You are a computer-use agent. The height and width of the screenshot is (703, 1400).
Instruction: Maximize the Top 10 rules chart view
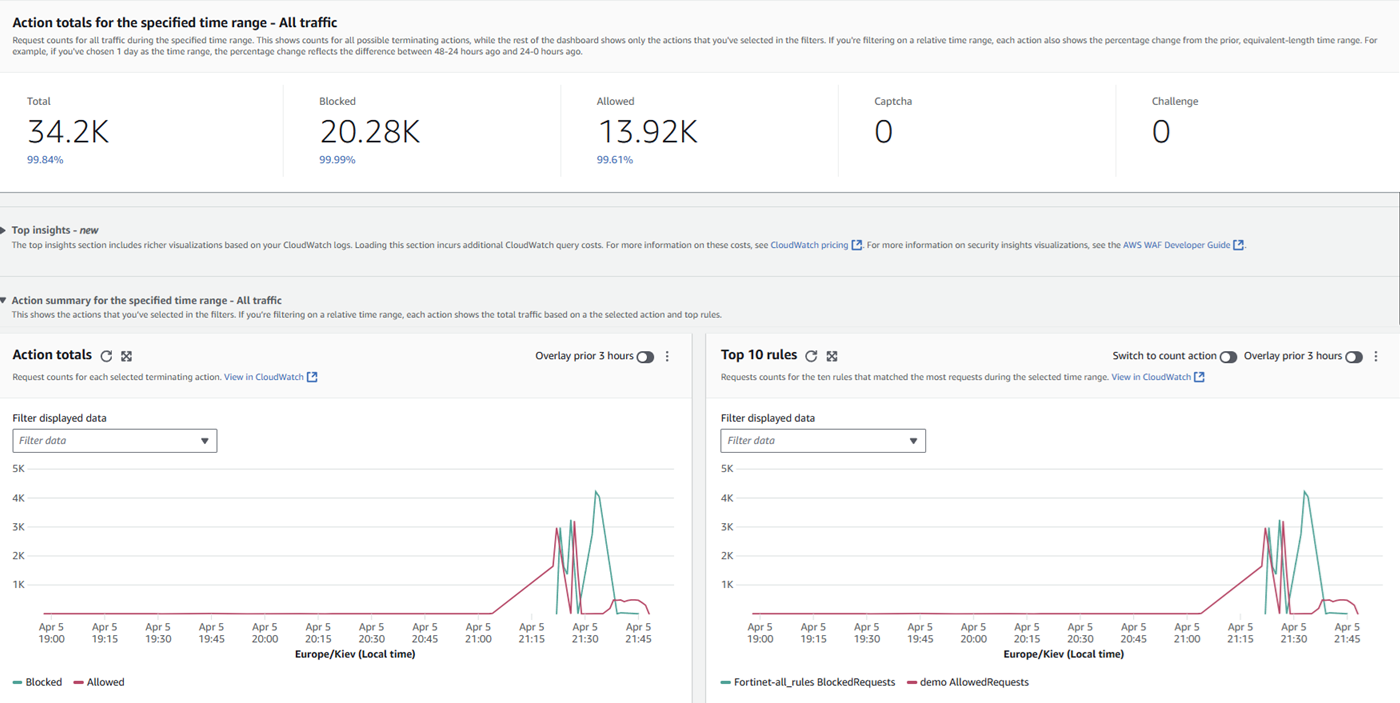(x=834, y=355)
